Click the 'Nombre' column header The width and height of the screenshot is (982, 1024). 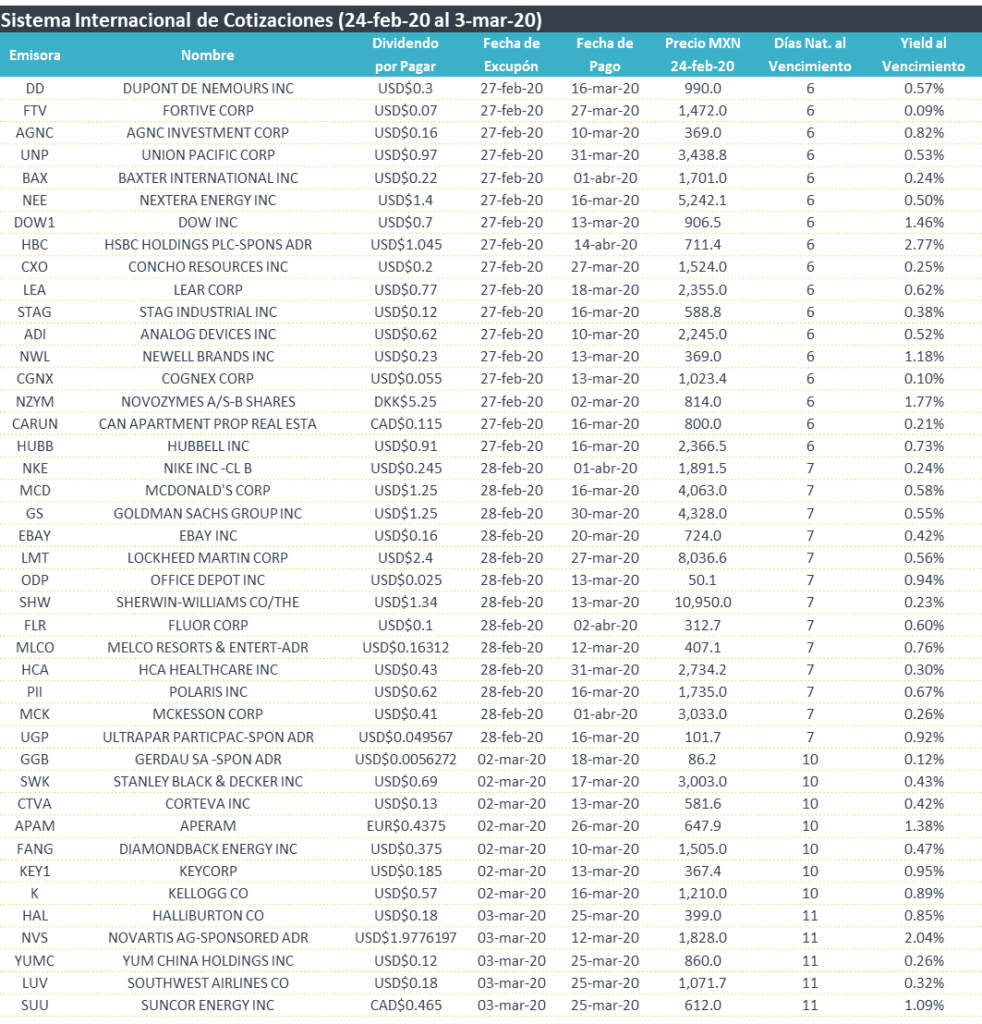coord(208,55)
